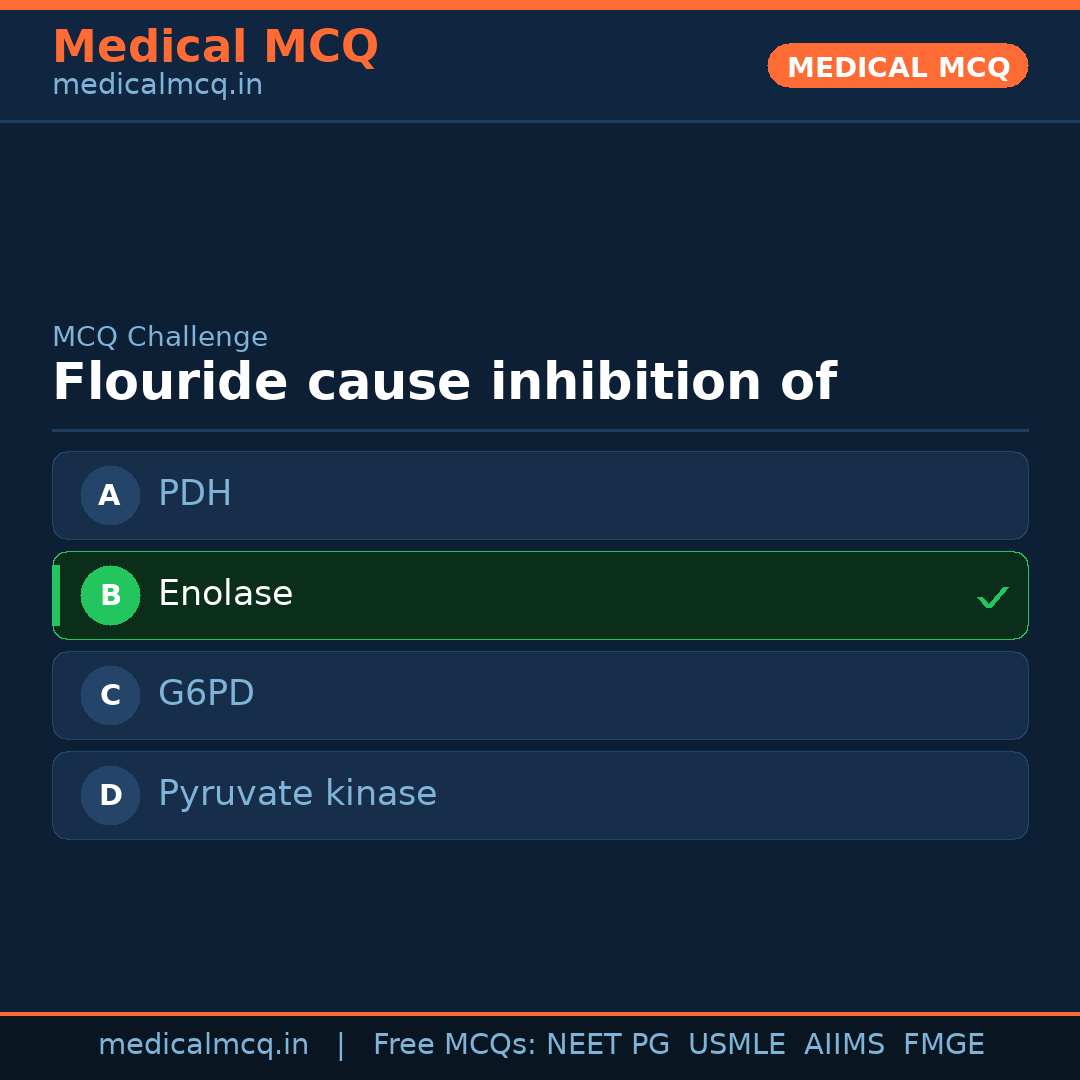Click the green letter B circle
This screenshot has height=1080, width=1080.
(x=110, y=595)
